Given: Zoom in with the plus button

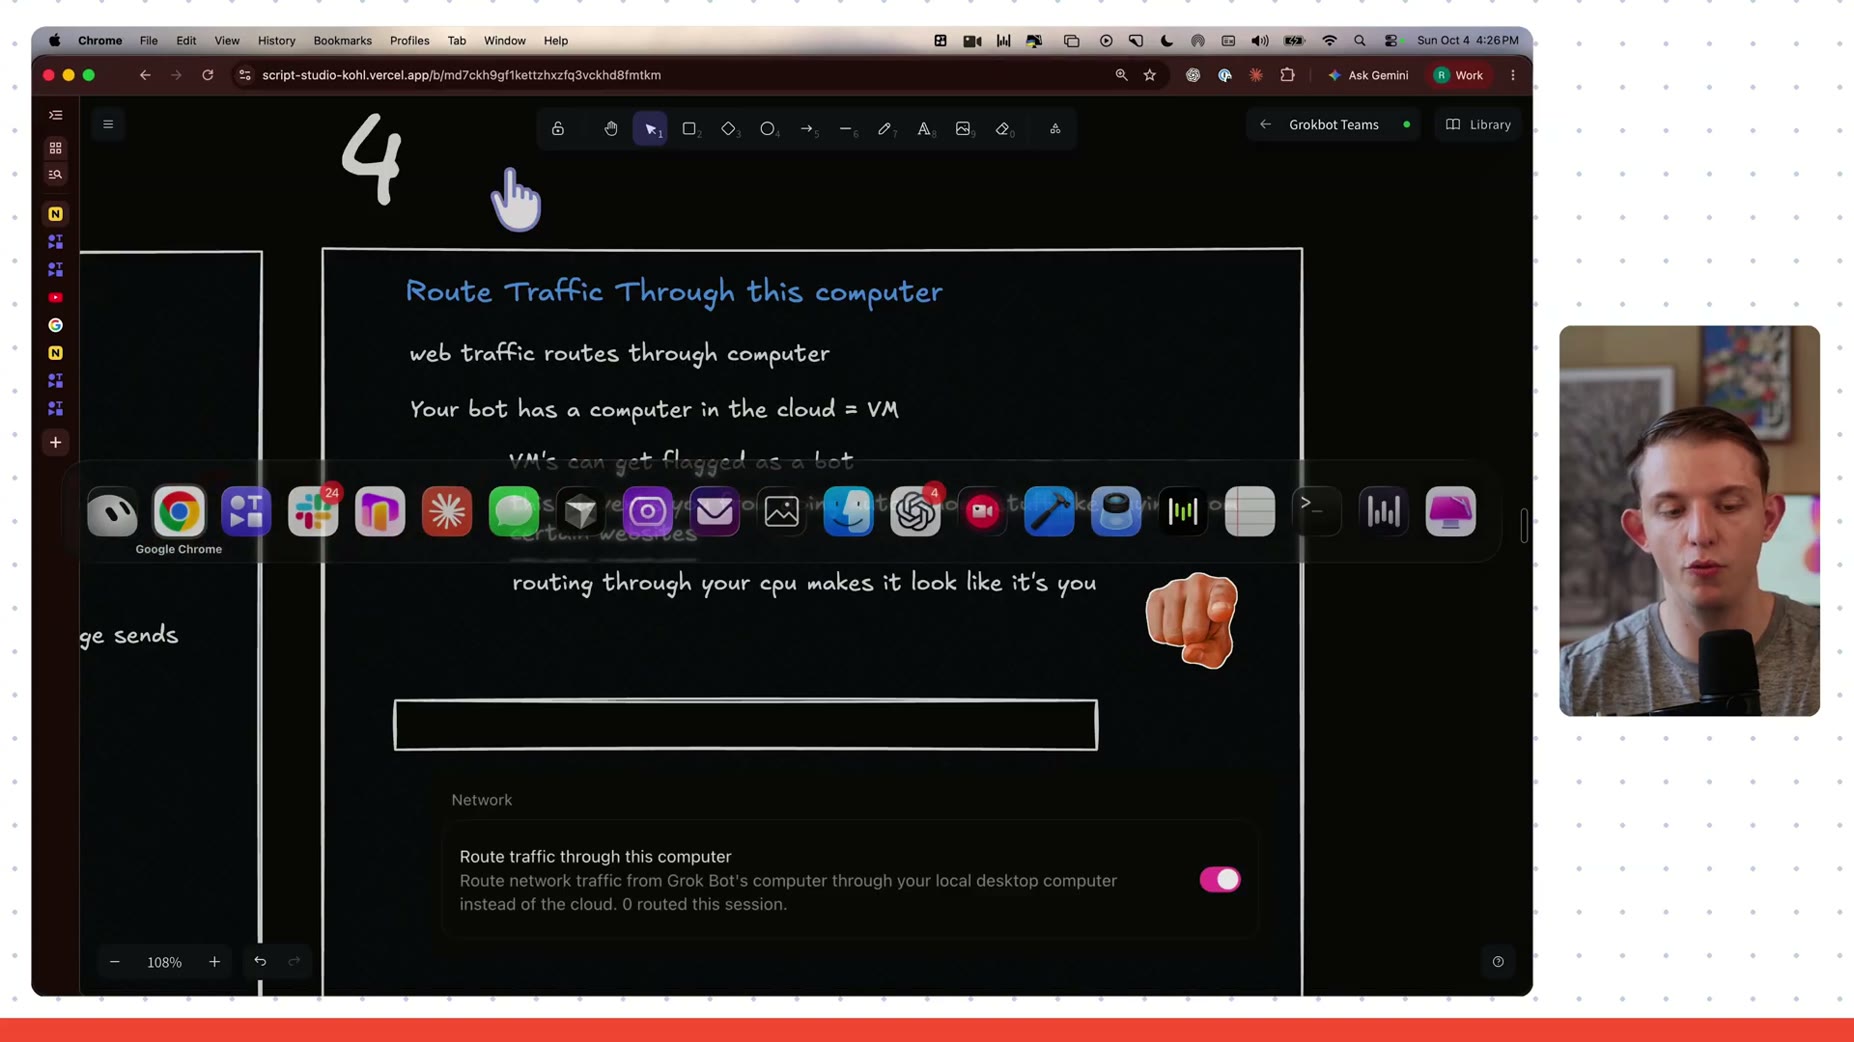Looking at the screenshot, I should (x=214, y=962).
